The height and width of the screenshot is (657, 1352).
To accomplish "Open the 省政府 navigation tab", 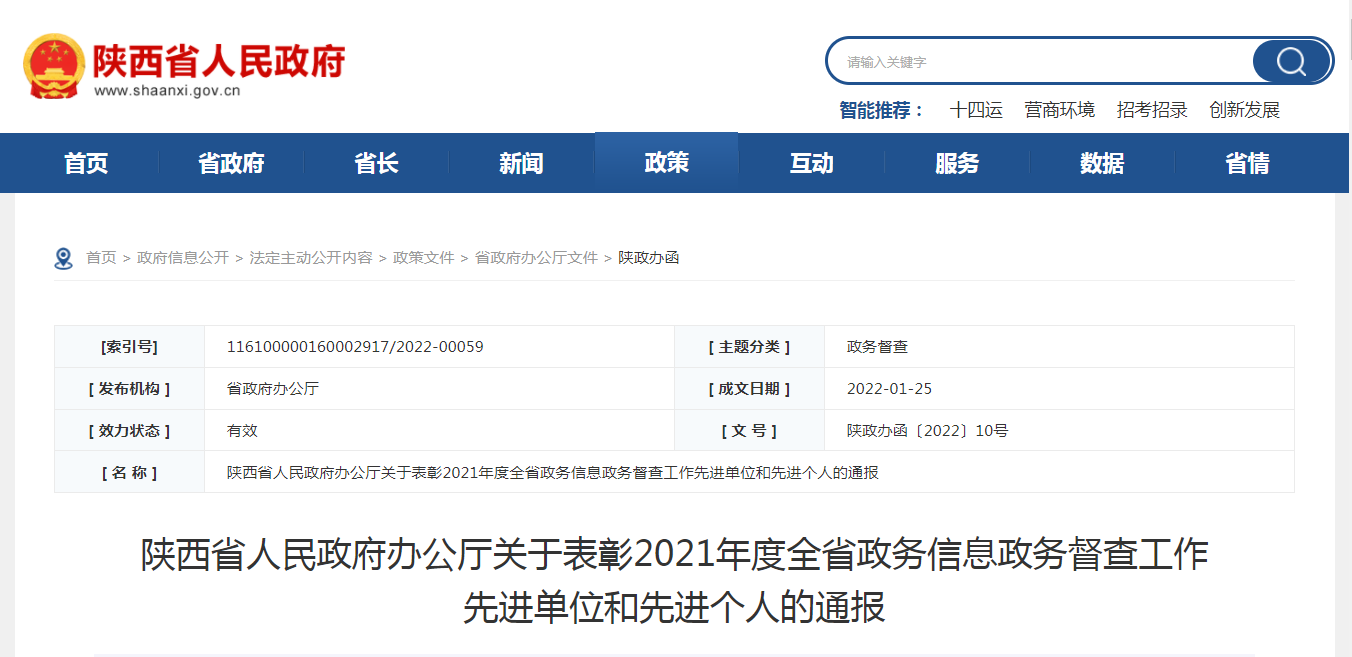I will click(x=231, y=163).
